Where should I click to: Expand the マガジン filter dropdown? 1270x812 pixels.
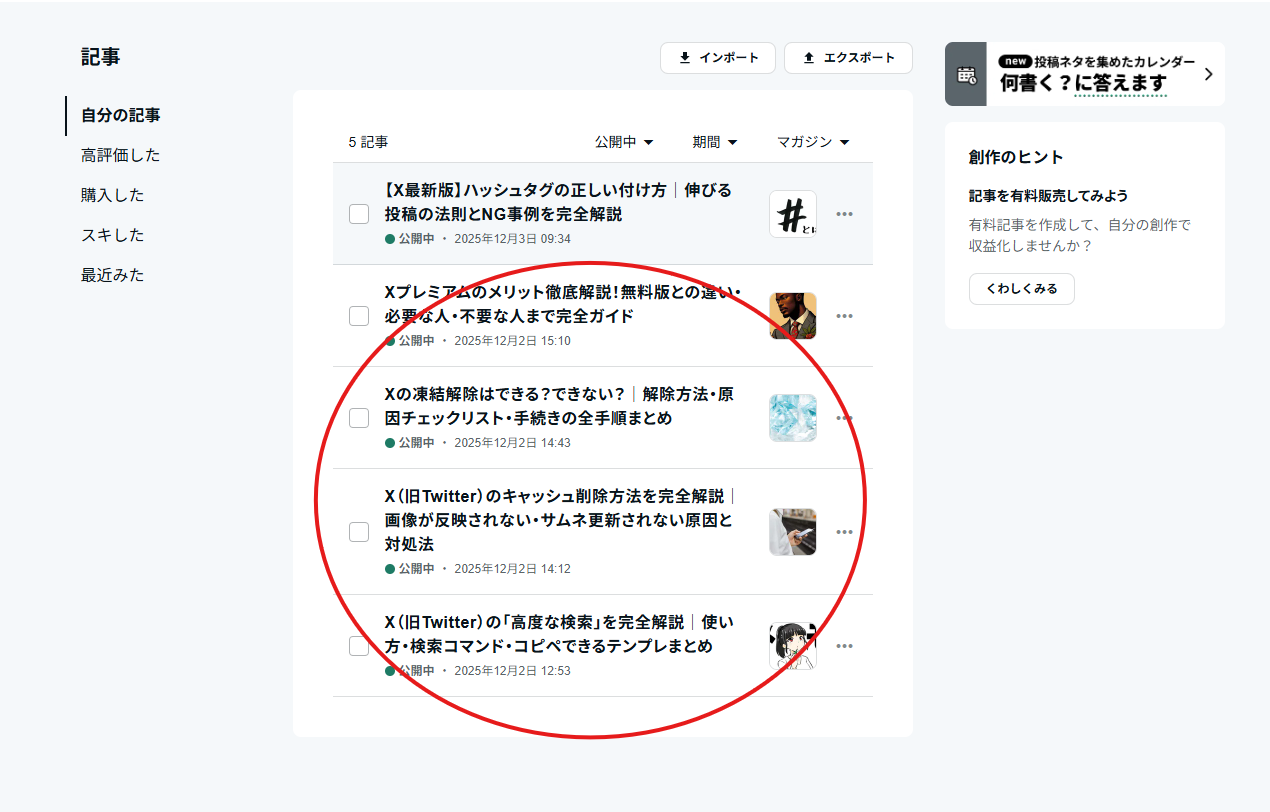tap(812, 142)
